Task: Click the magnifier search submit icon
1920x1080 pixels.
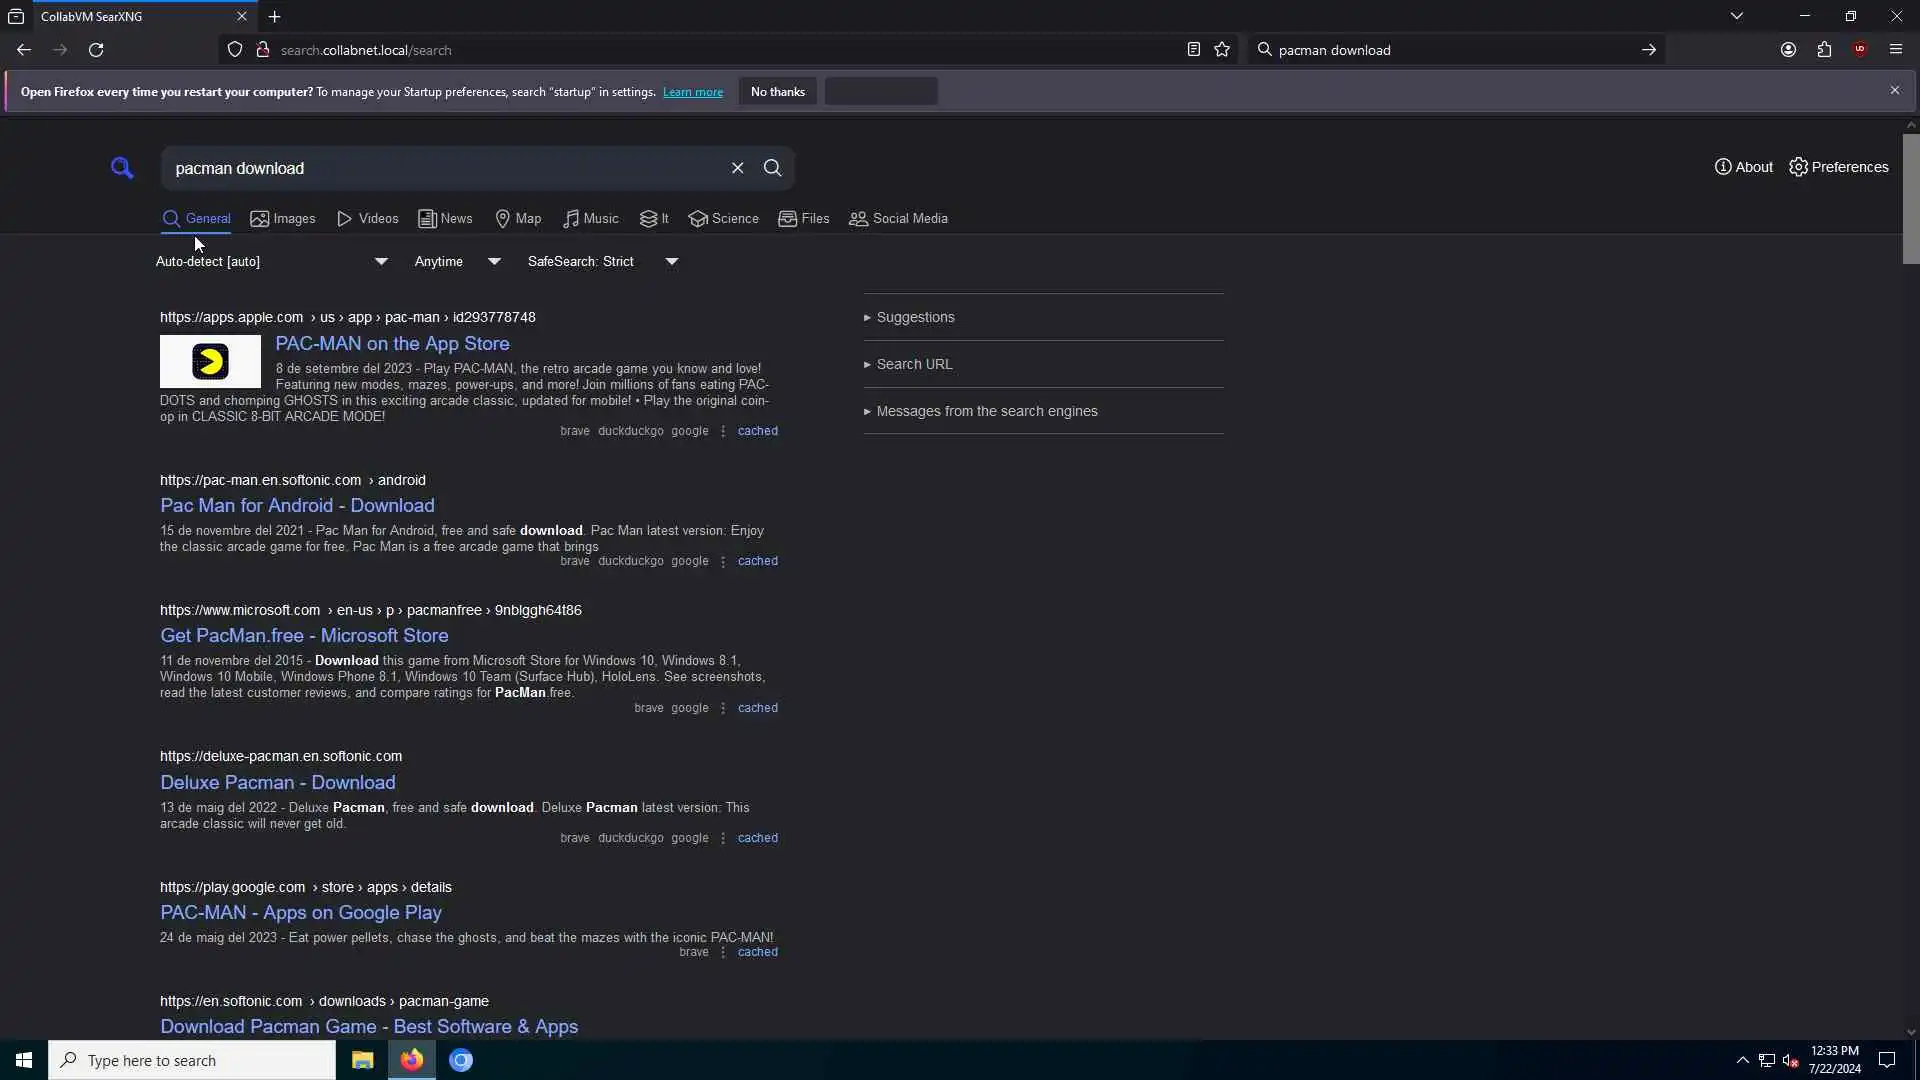Action: tap(772, 168)
